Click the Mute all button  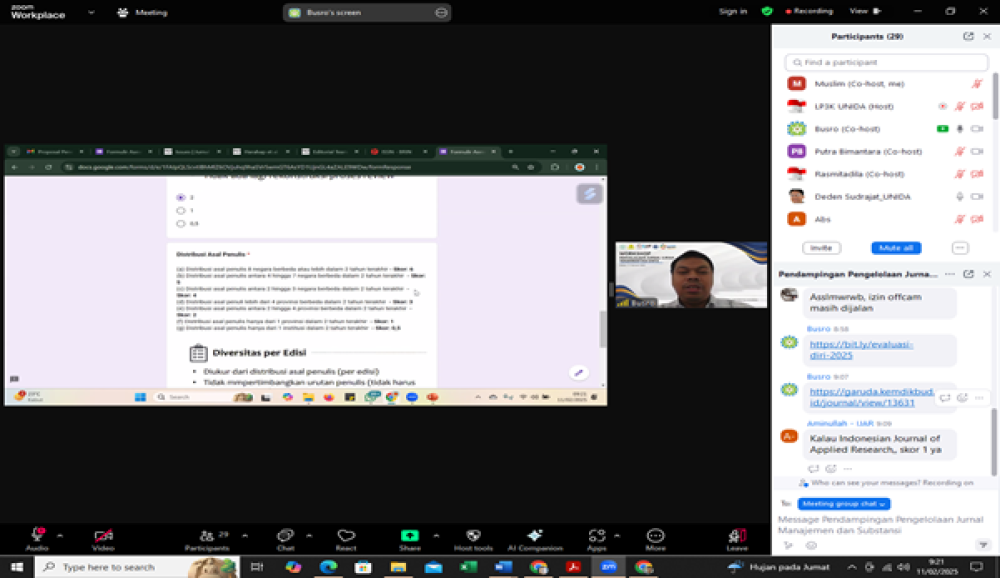click(x=896, y=248)
